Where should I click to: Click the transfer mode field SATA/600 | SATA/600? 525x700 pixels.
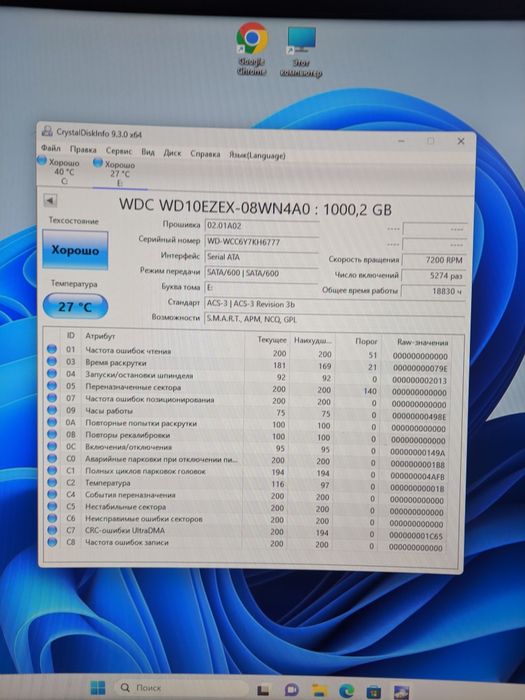(262, 273)
